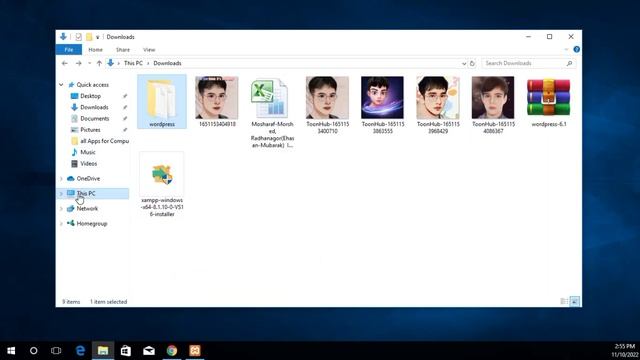Open recent locations dropdown arrow
The width and height of the screenshot is (640, 360).
(x=89, y=63)
